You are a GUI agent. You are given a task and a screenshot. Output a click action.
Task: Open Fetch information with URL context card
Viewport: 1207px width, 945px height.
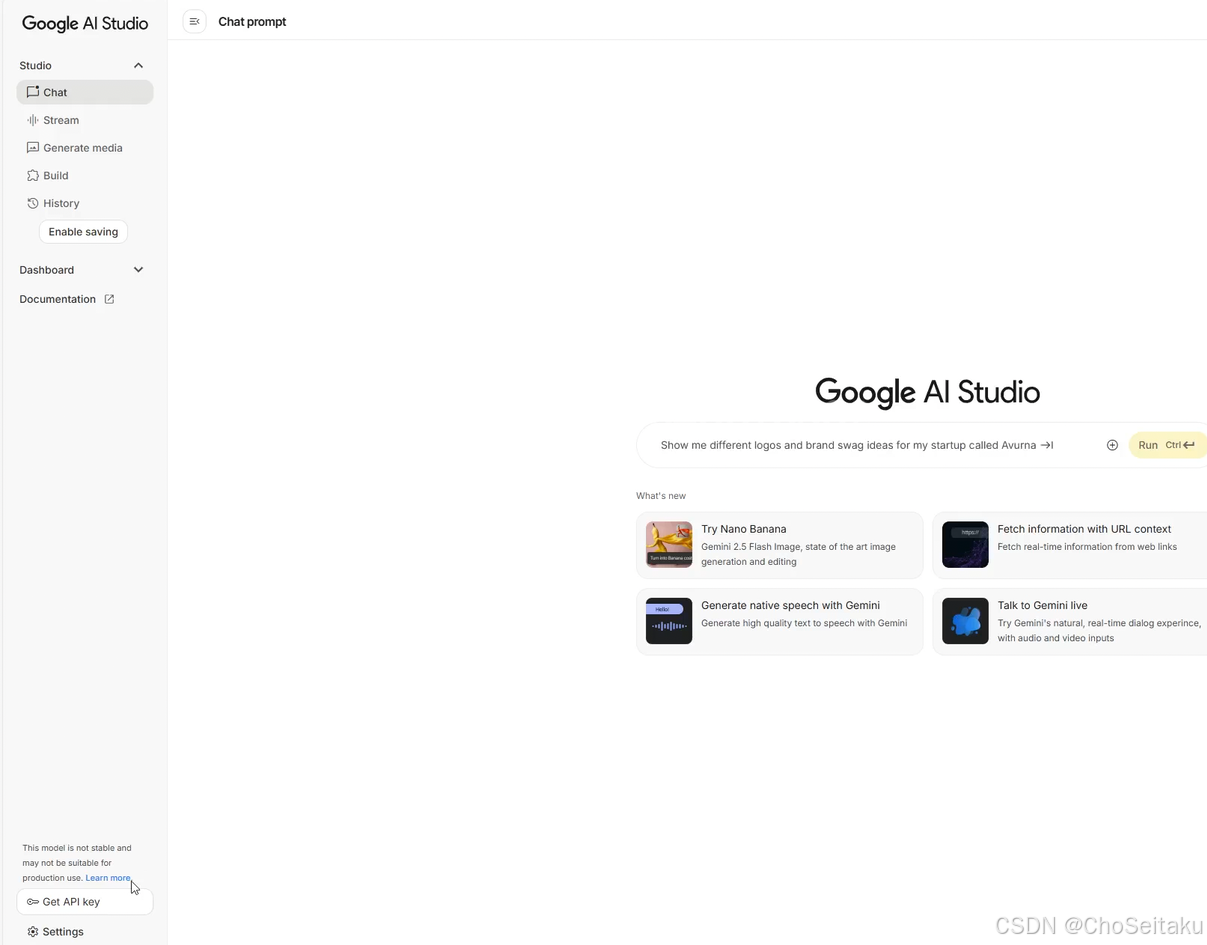point(1070,545)
